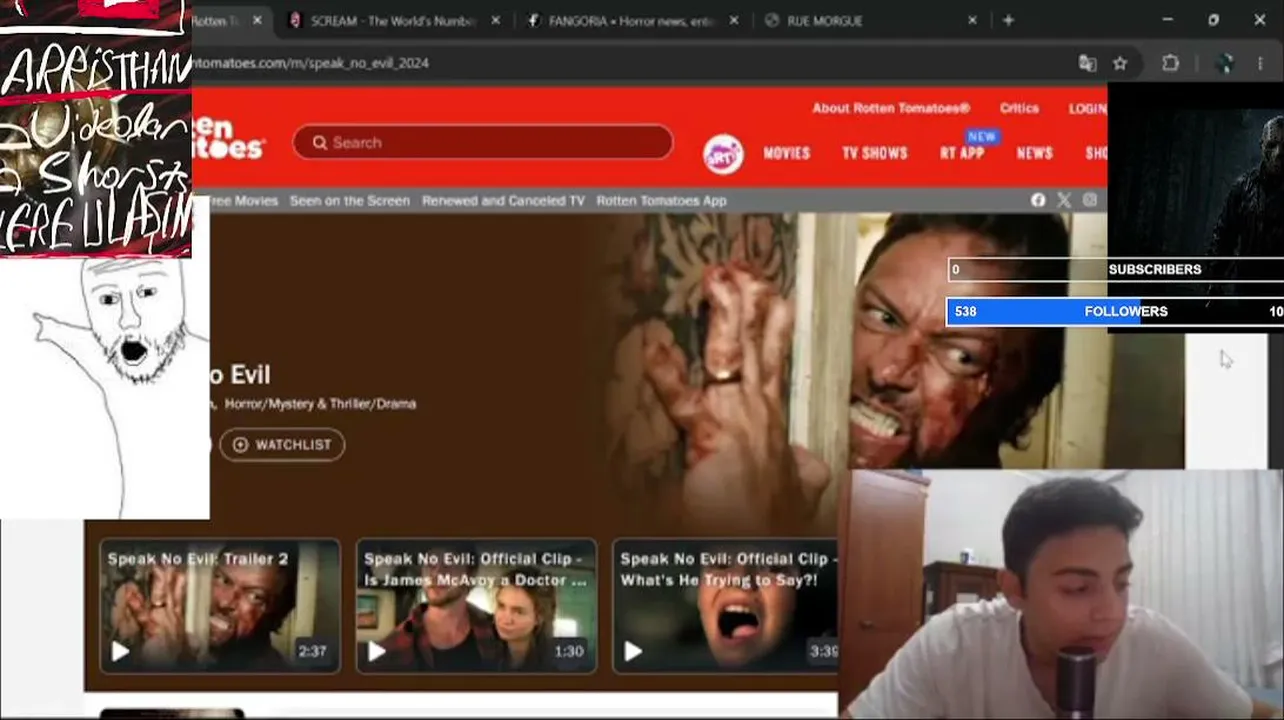Click the Horror/Mystery & Thriller/Drama genre text
The height and width of the screenshot is (720, 1284).
coord(320,404)
